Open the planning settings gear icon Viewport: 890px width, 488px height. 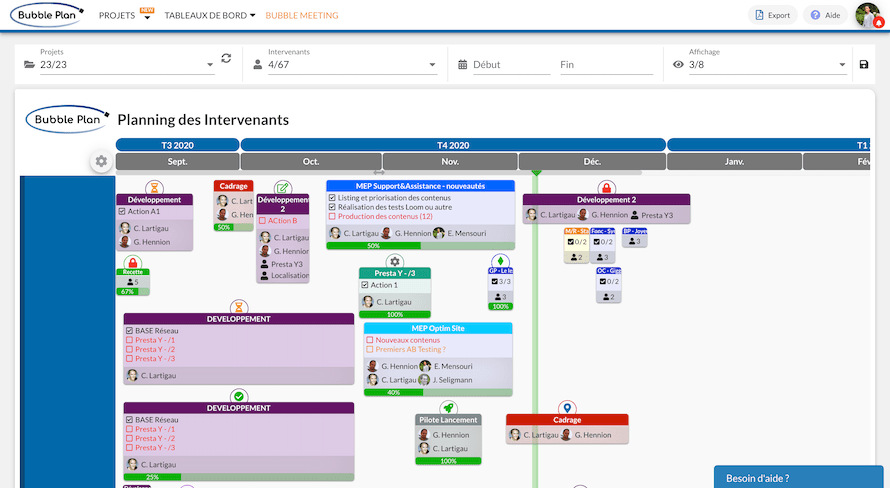[x=101, y=162]
